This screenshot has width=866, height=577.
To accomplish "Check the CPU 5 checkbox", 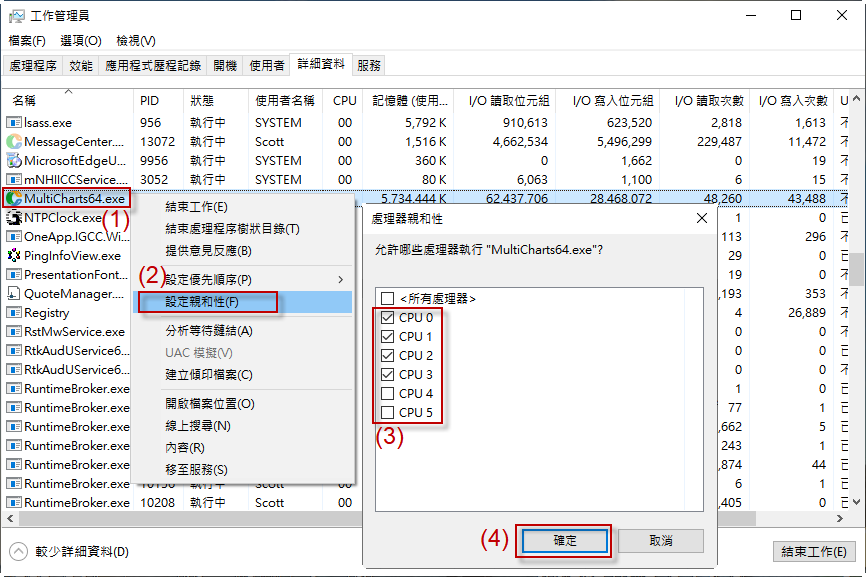I will [388, 412].
